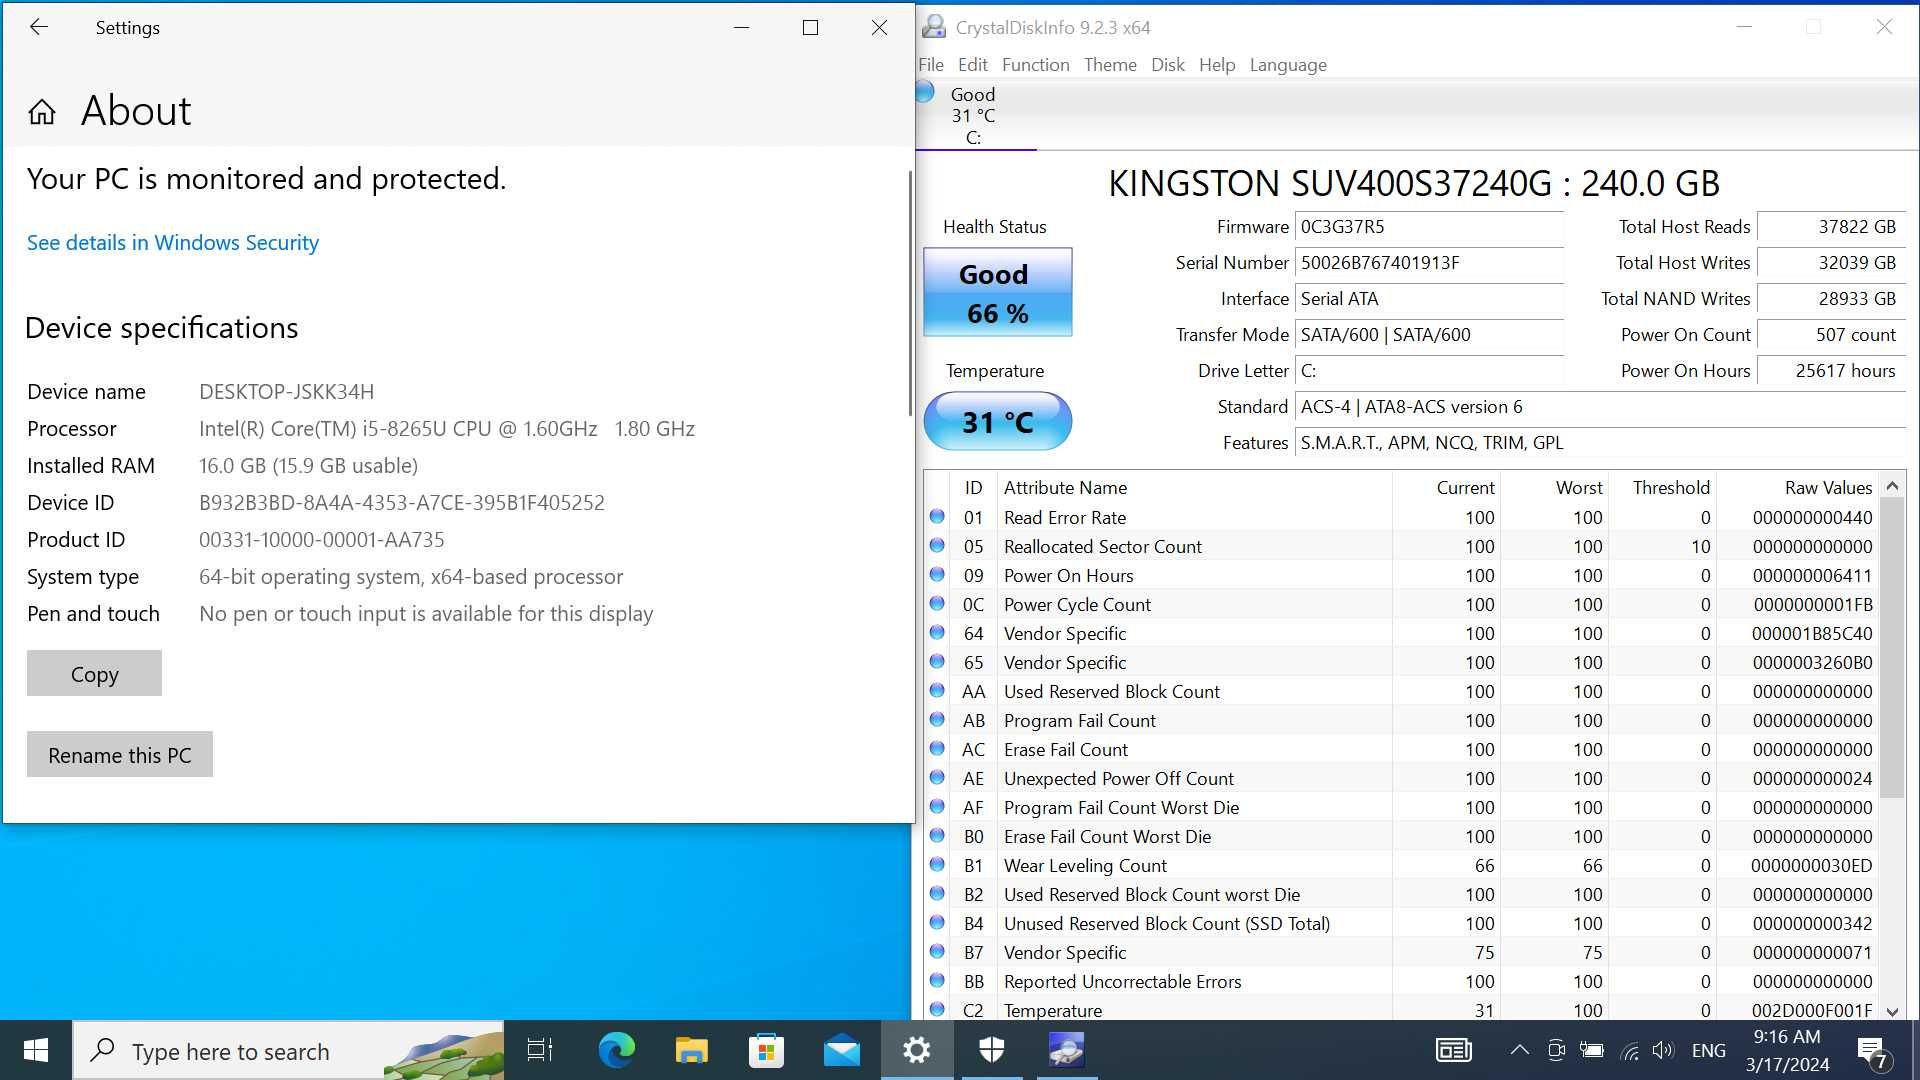Click the Health Status Good icon
Screen dimensions: 1920x1080
[x=996, y=291]
